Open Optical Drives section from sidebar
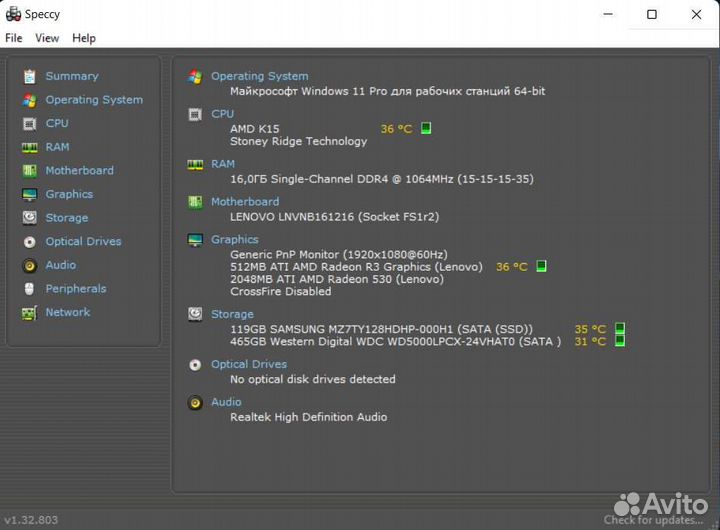The height and width of the screenshot is (530, 720). (x=83, y=241)
